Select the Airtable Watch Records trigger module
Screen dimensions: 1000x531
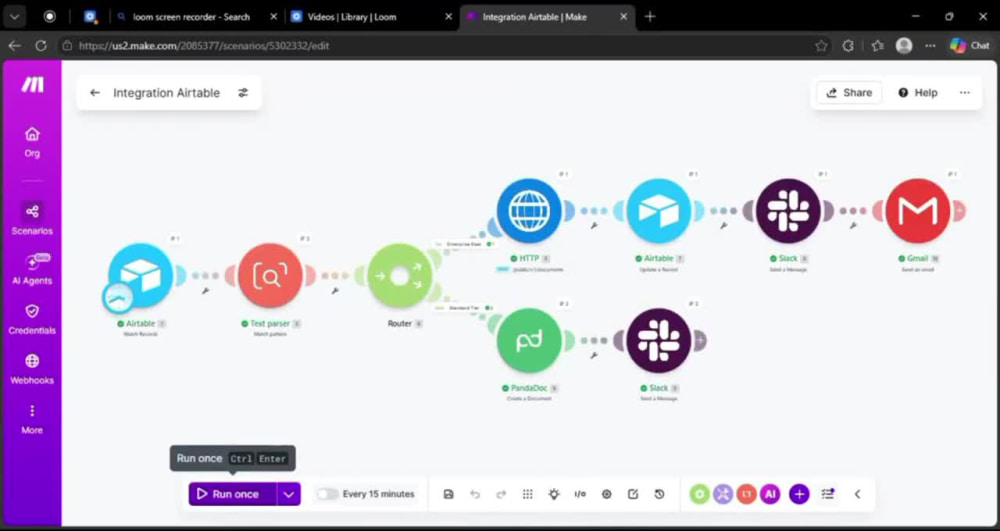click(141, 275)
